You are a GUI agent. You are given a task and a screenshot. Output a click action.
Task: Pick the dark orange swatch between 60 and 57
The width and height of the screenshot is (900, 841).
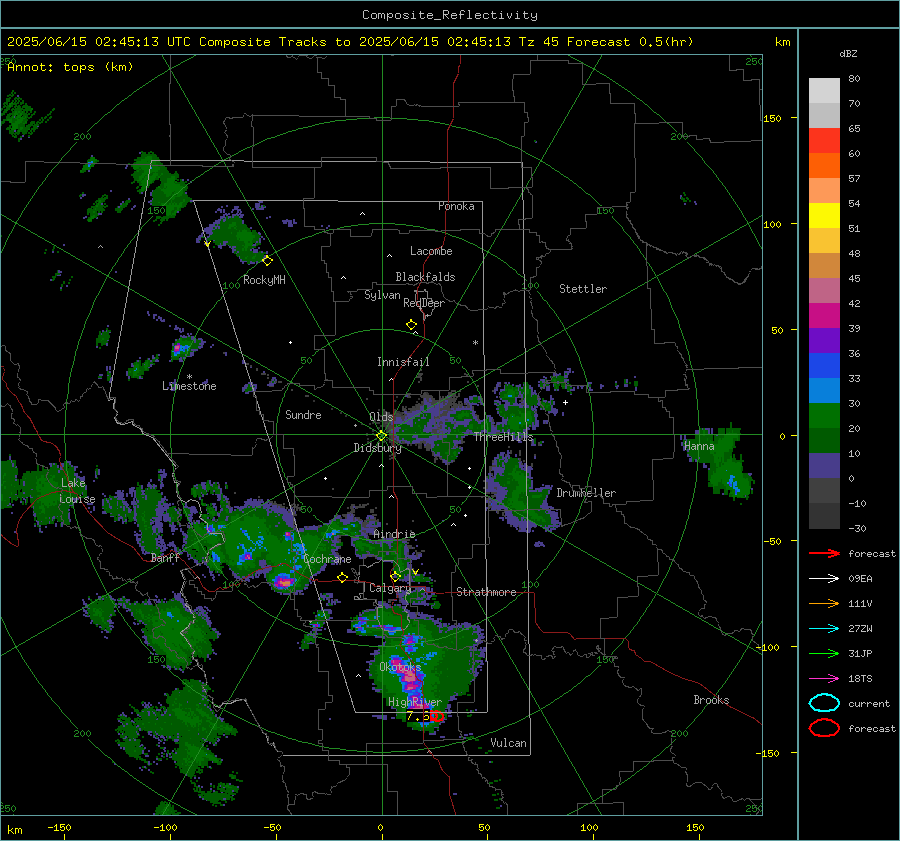coord(824,165)
